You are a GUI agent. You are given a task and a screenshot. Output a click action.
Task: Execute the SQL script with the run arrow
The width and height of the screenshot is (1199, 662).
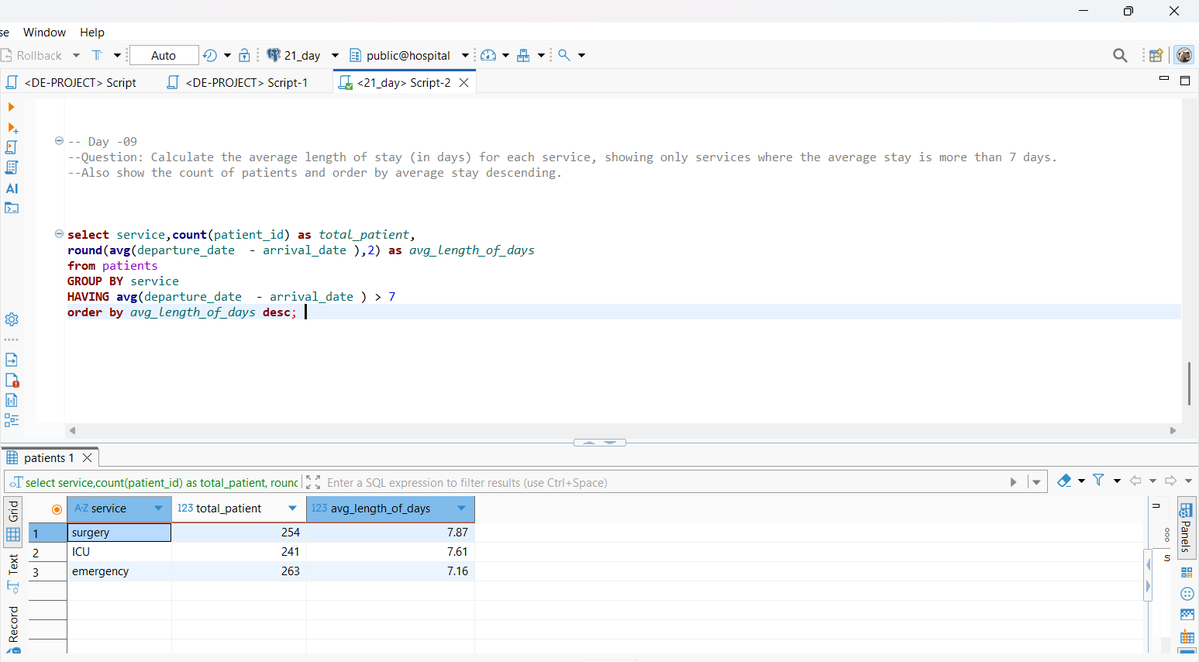pos(12,107)
